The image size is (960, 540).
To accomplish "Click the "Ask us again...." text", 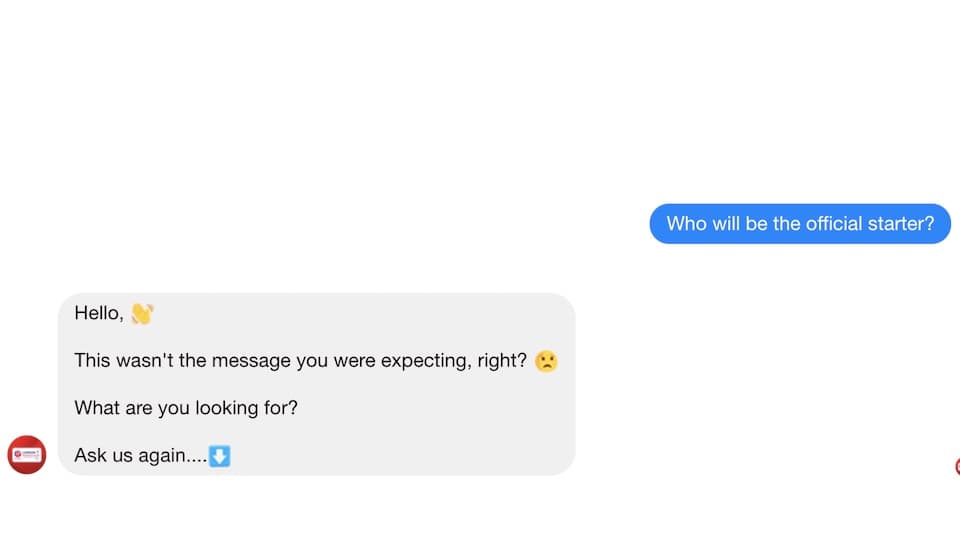I will pyautogui.click(x=140, y=456).
